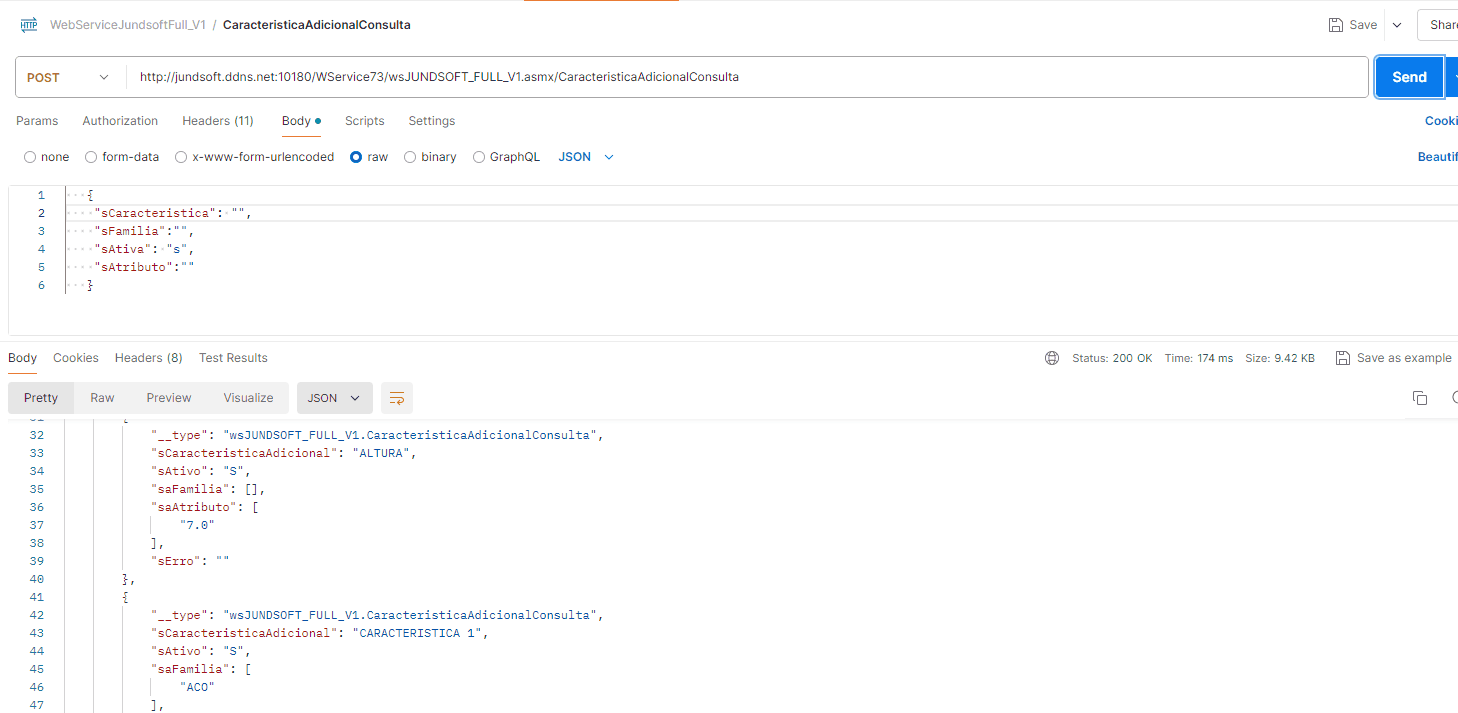Select the form-data radio button

tap(91, 157)
